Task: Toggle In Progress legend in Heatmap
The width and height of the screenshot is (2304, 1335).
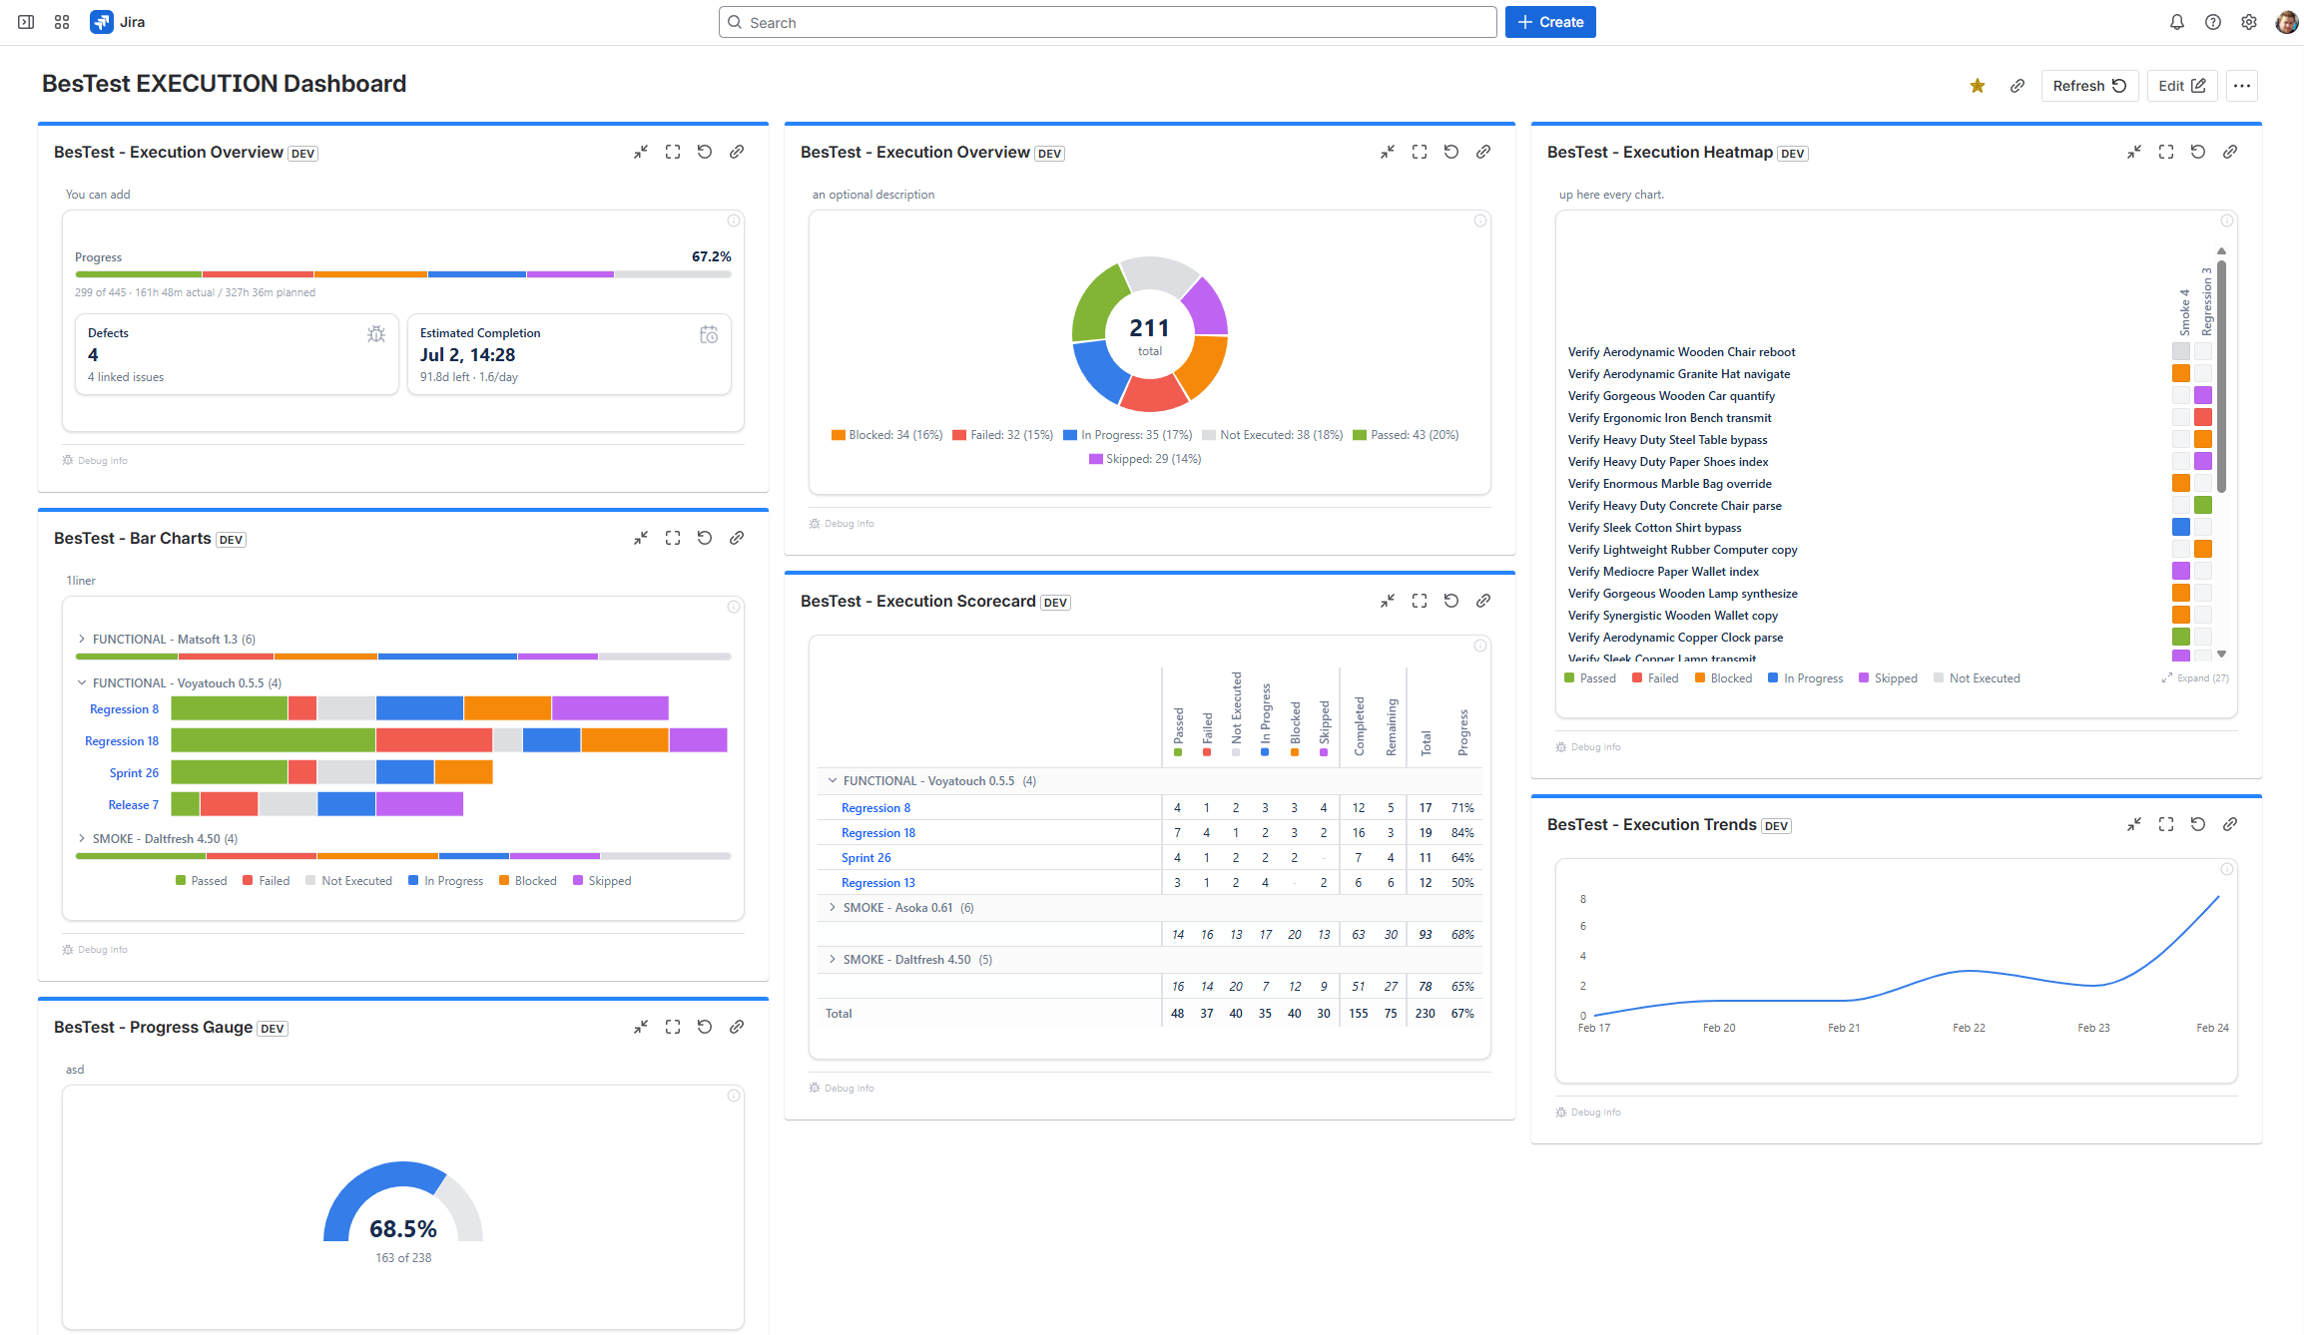Action: [1805, 678]
